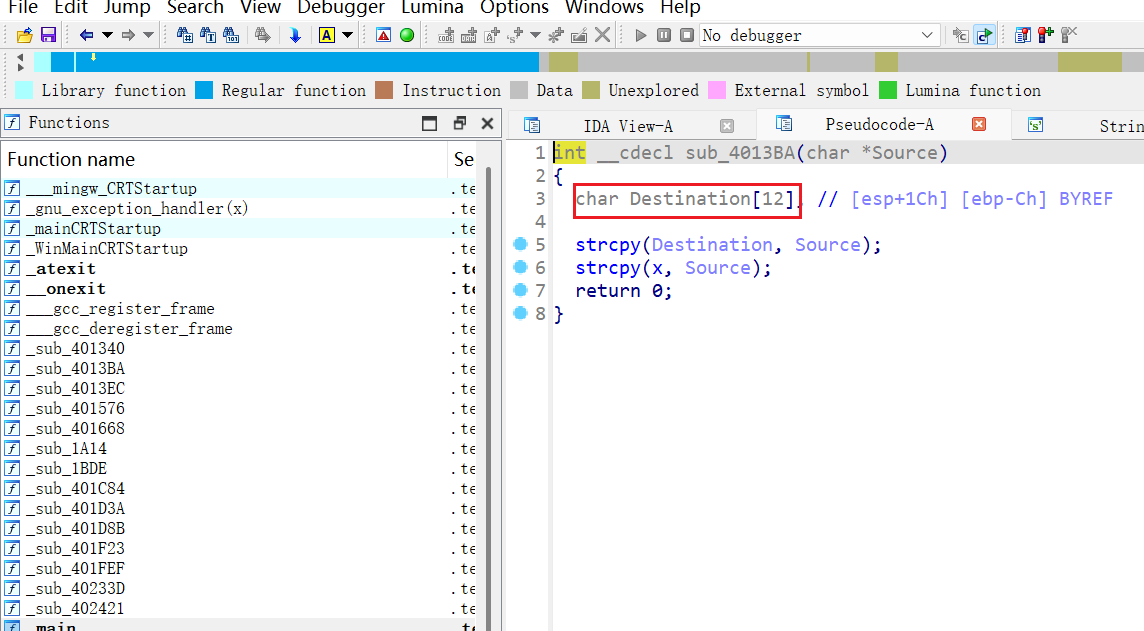
Task: Select _sub_4013BA in Functions list
Action: pyautogui.click(x=75, y=369)
